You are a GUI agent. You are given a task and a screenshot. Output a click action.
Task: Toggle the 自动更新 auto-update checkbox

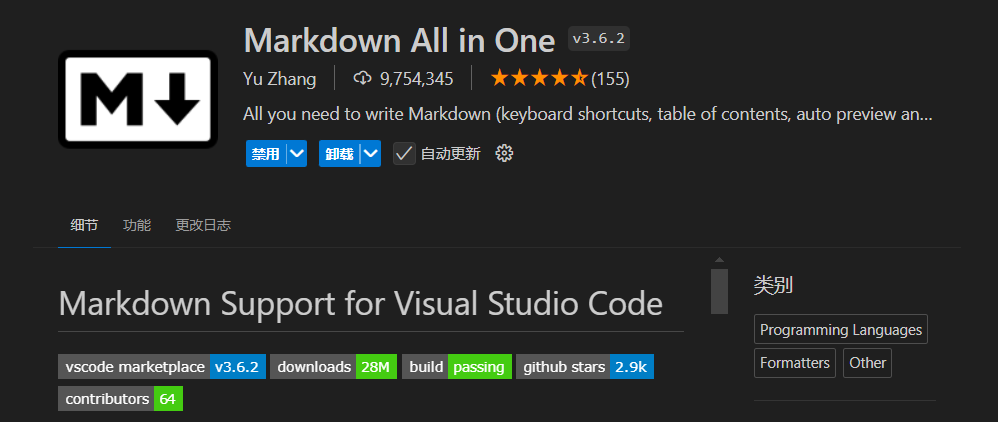pos(404,153)
